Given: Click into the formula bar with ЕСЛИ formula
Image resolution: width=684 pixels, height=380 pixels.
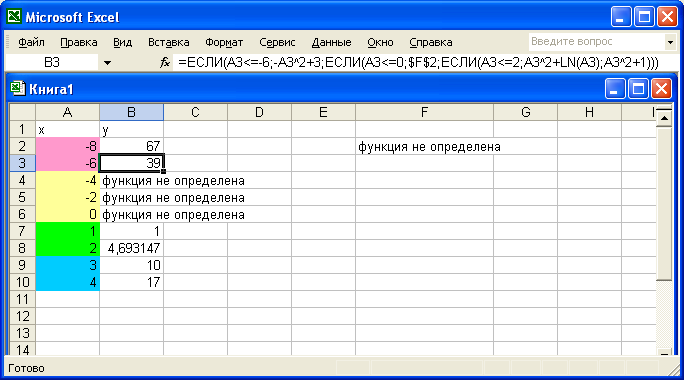Looking at the screenshot, I should click(425, 63).
